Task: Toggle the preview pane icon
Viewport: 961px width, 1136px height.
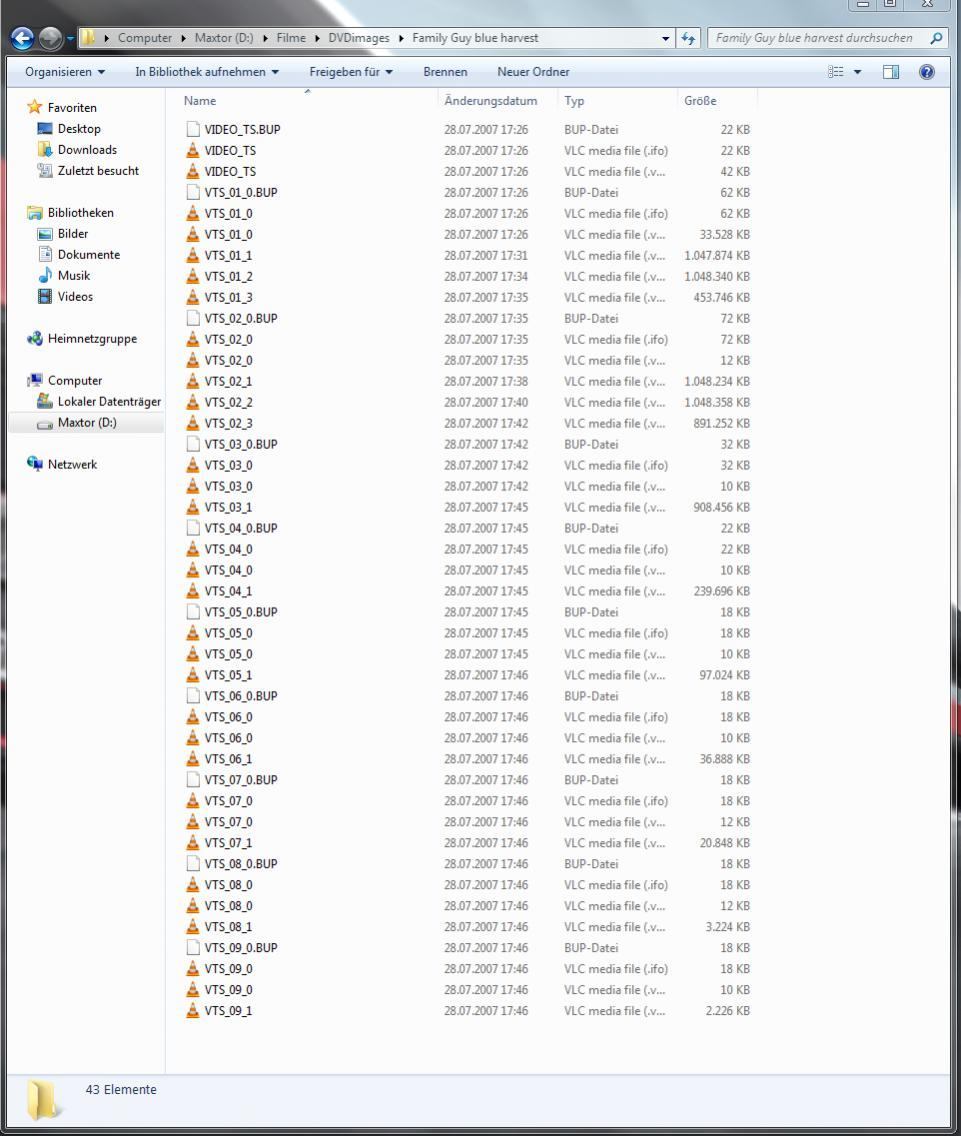Action: coord(891,72)
